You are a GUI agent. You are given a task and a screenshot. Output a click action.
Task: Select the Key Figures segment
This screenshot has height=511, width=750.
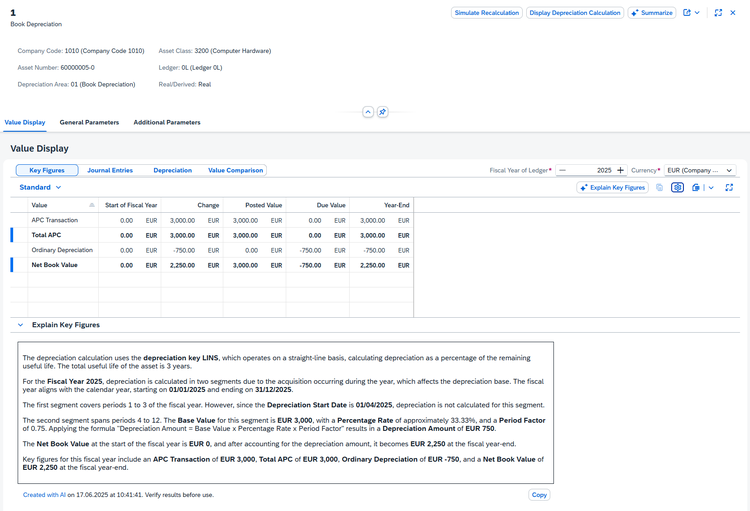coord(47,170)
